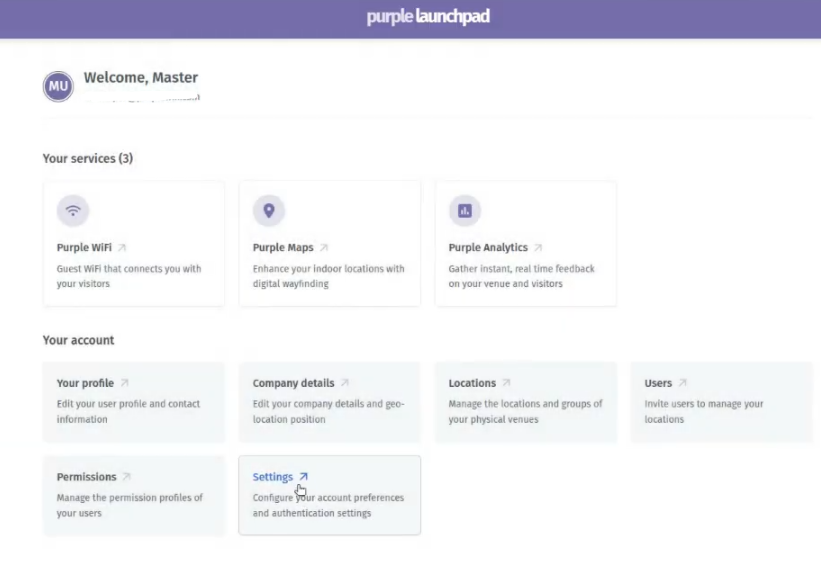The width and height of the screenshot is (821, 581).
Task: Click the Purple Maps location pin icon
Action: [269, 210]
